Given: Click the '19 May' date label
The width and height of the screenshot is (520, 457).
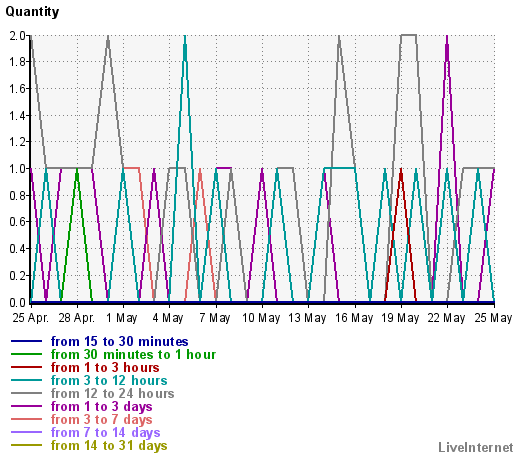Looking at the screenshot, I should pos(400,318).
